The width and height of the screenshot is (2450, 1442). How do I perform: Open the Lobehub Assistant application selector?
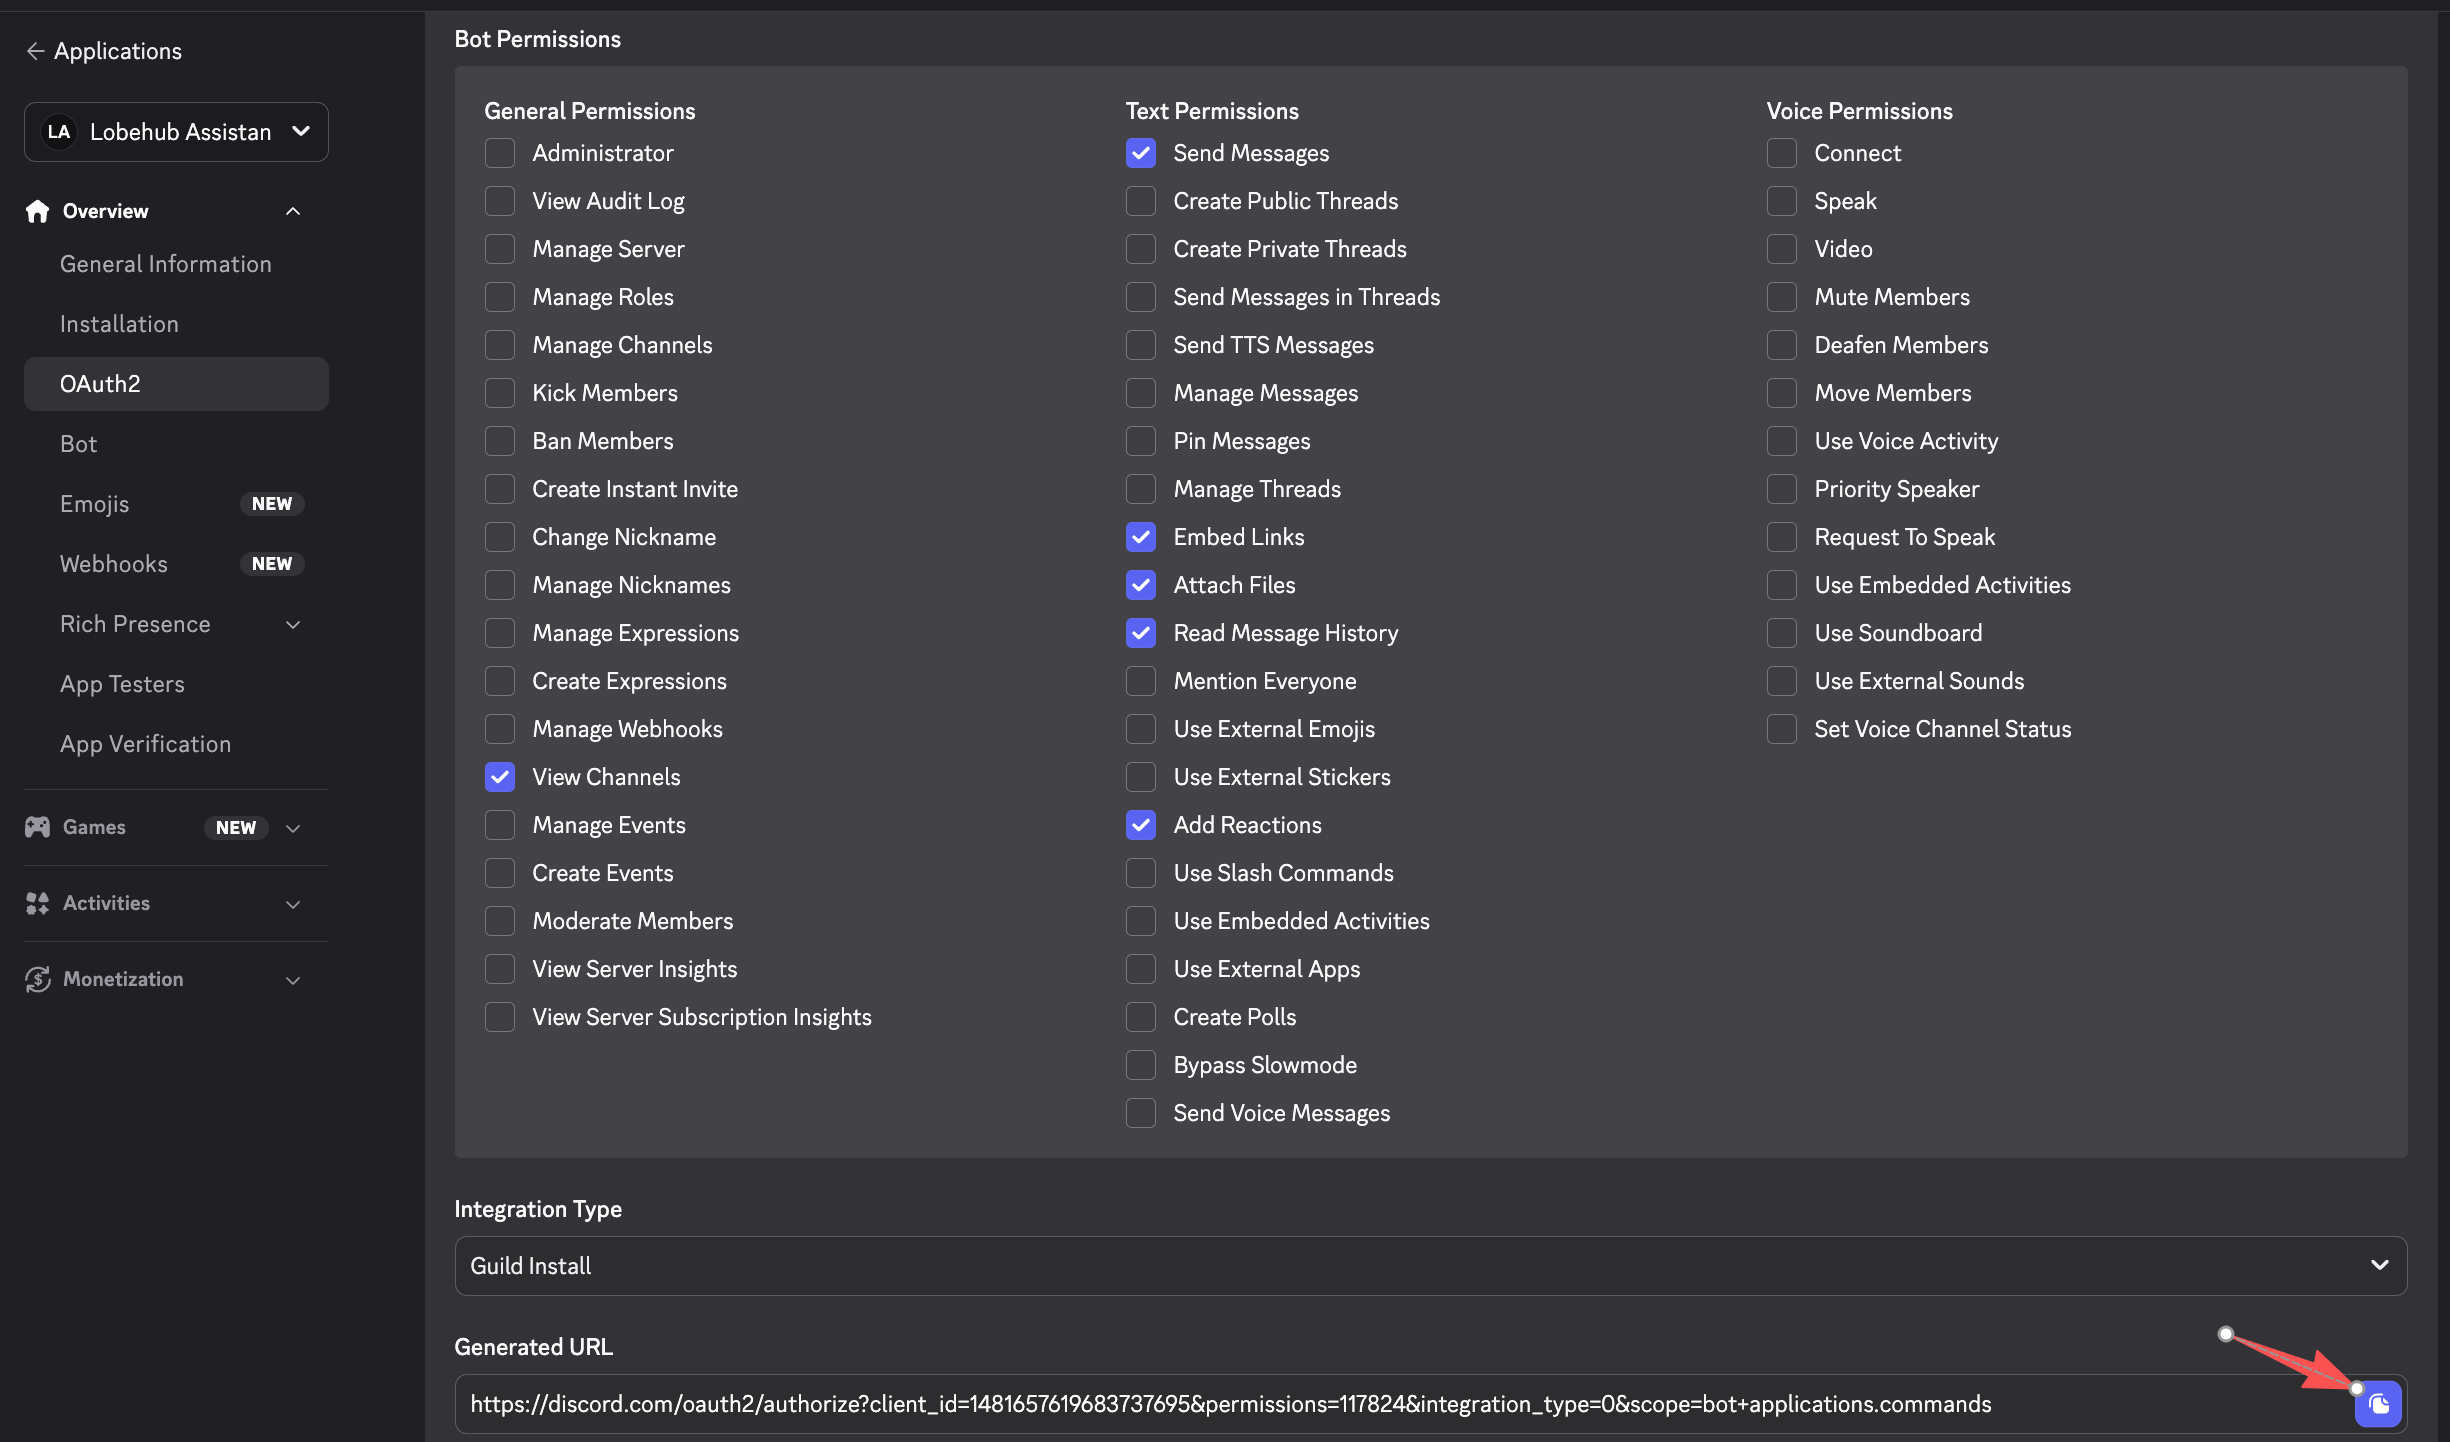coord(177,132)
